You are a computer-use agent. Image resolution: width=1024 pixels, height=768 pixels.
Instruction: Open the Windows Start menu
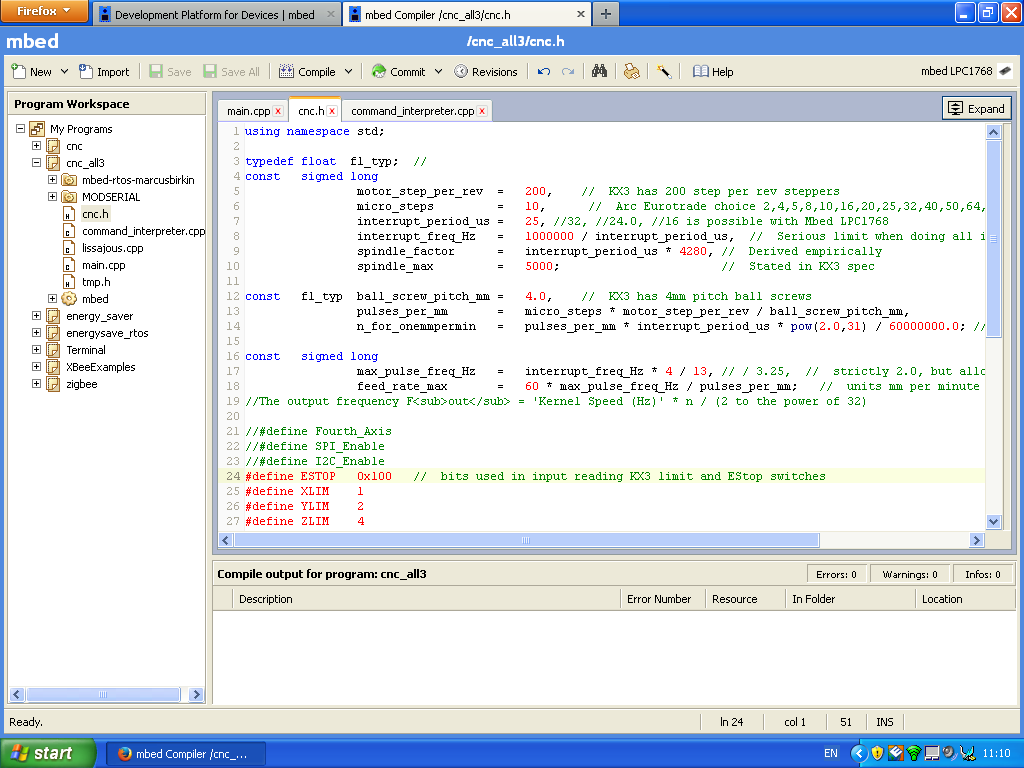[47, 753]
